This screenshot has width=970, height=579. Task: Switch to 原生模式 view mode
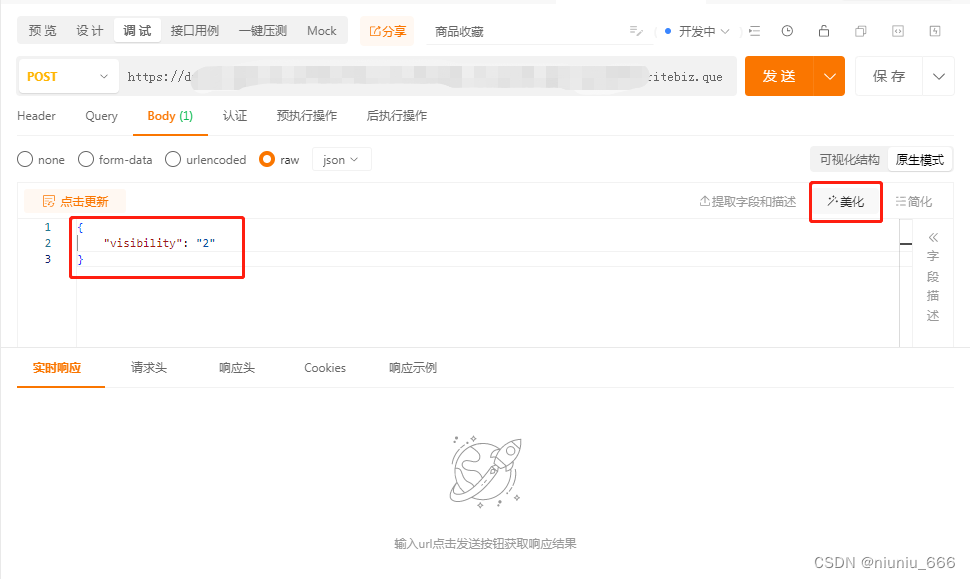pos(920,160)
